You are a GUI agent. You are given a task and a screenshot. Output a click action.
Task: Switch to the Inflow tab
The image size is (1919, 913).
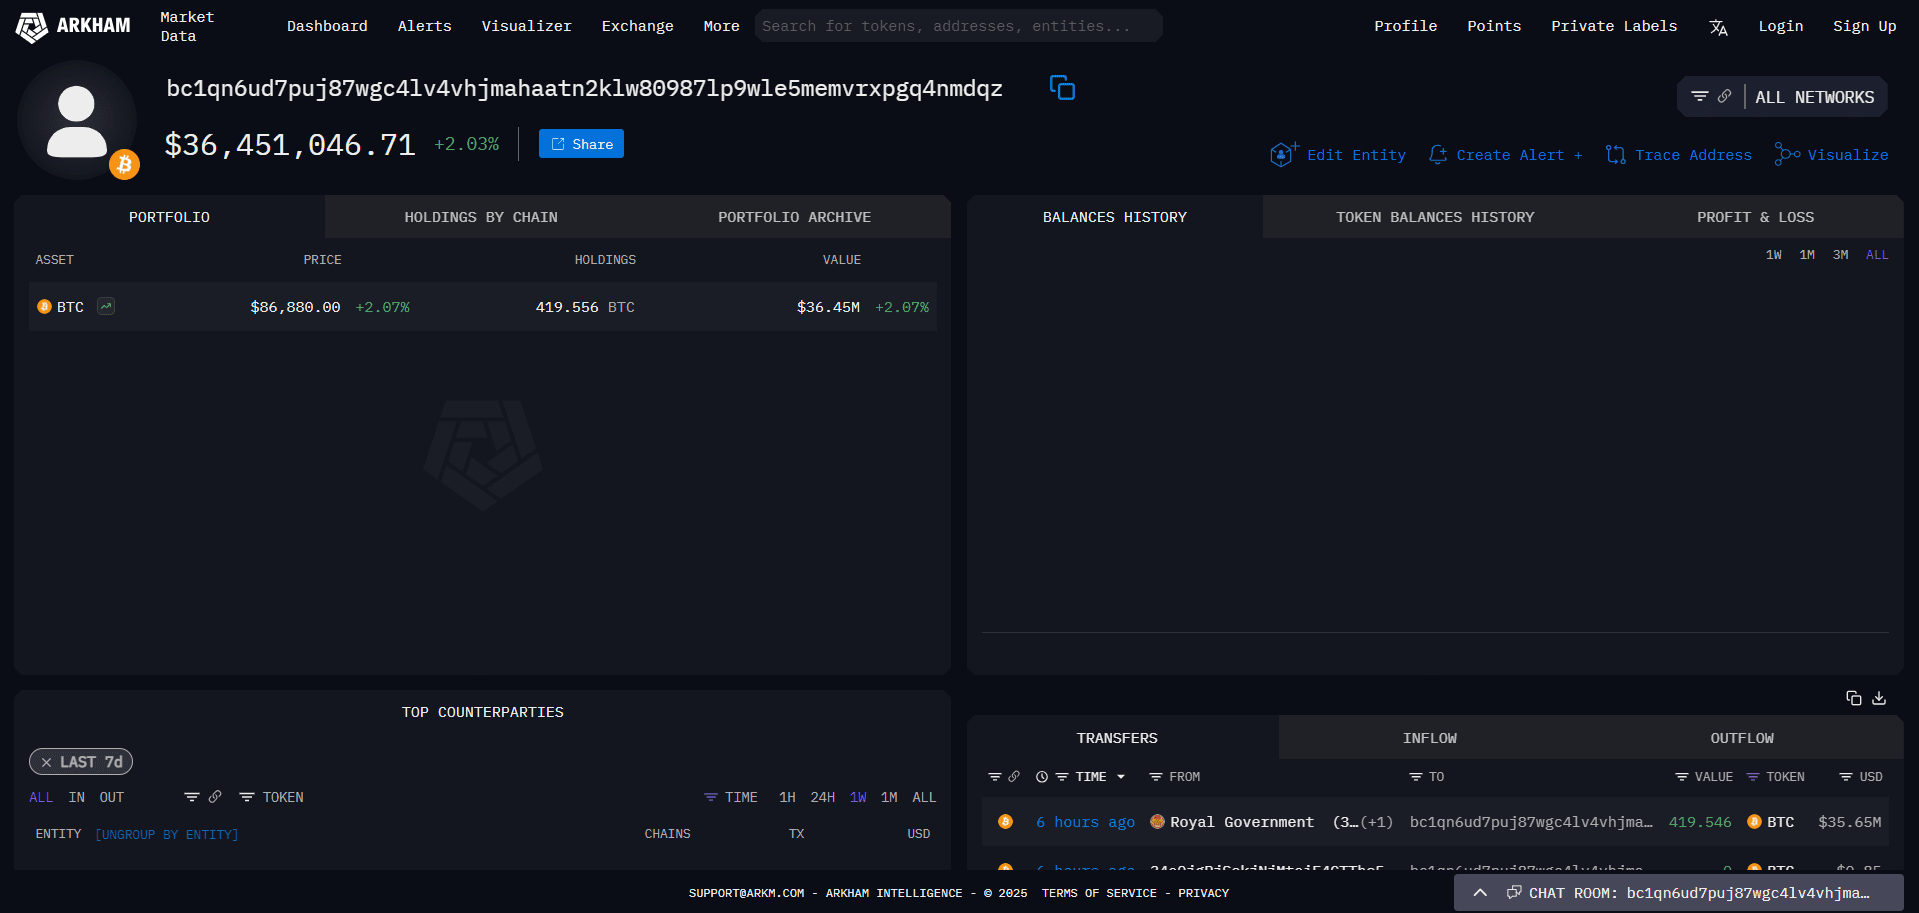coord(1430,738)
